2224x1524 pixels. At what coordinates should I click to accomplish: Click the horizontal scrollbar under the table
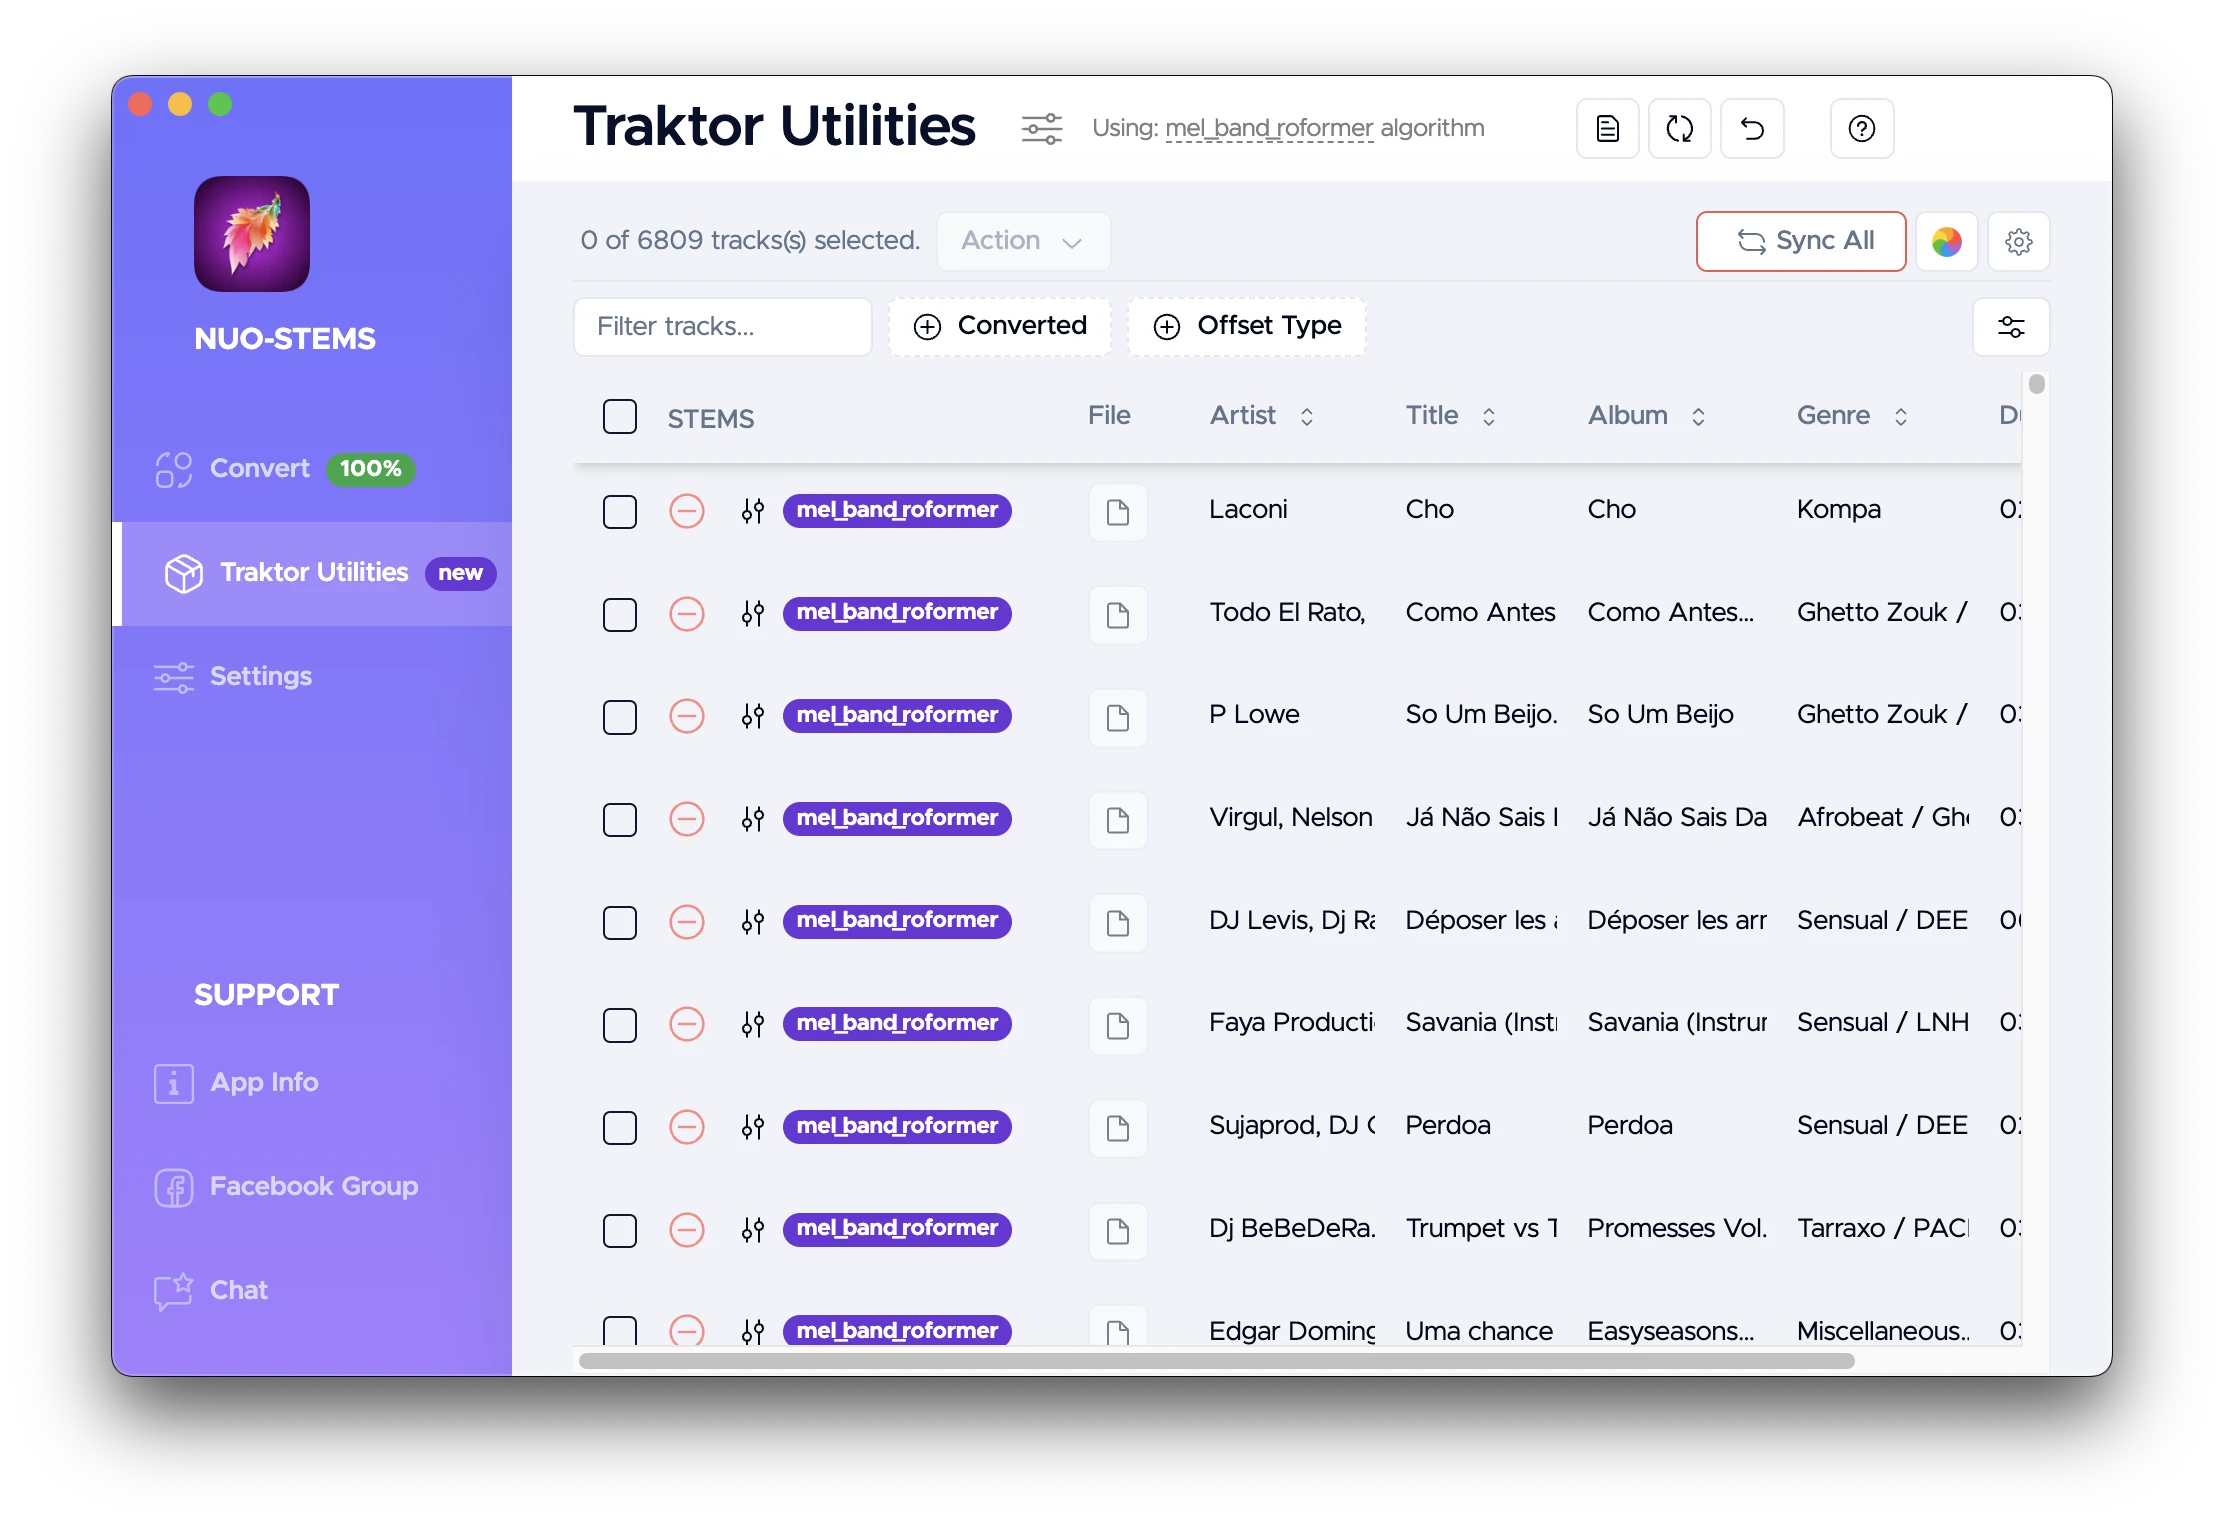click(1216, 1361)
